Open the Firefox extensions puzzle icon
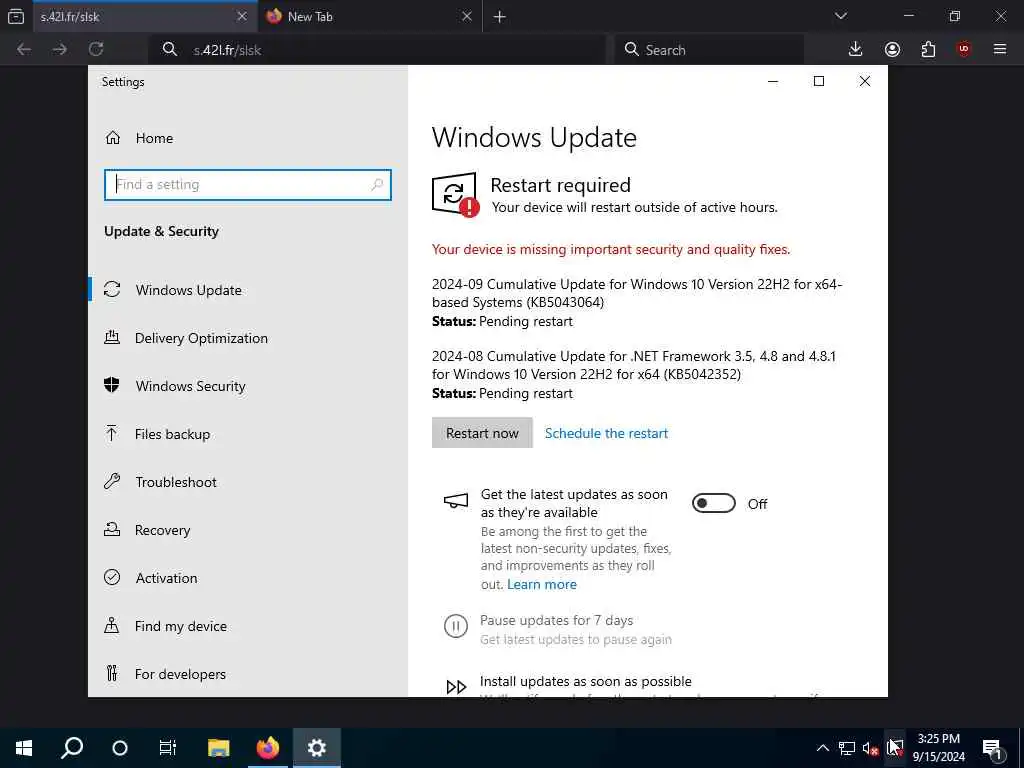Image resolution: width=1024 pixels, height=768 pixels. (928, 49)
